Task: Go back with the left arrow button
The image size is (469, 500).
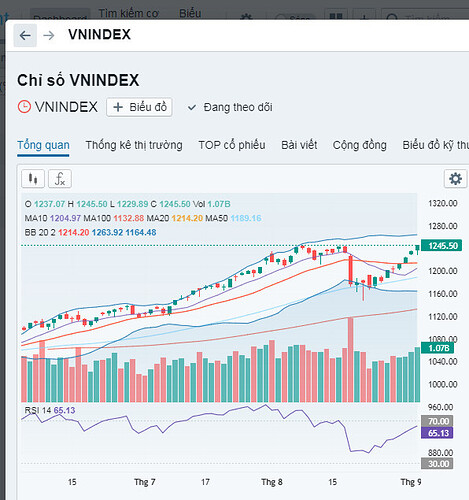Action: click(x=25, y=35)
